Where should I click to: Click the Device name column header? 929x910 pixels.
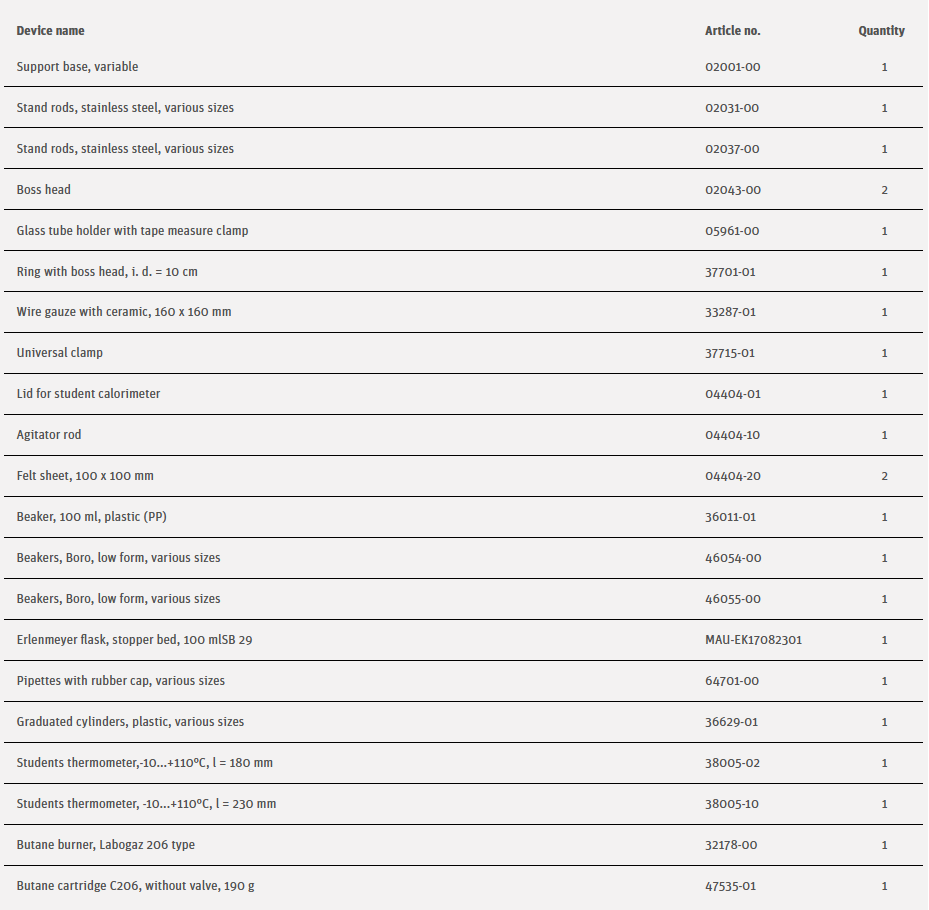50,31
